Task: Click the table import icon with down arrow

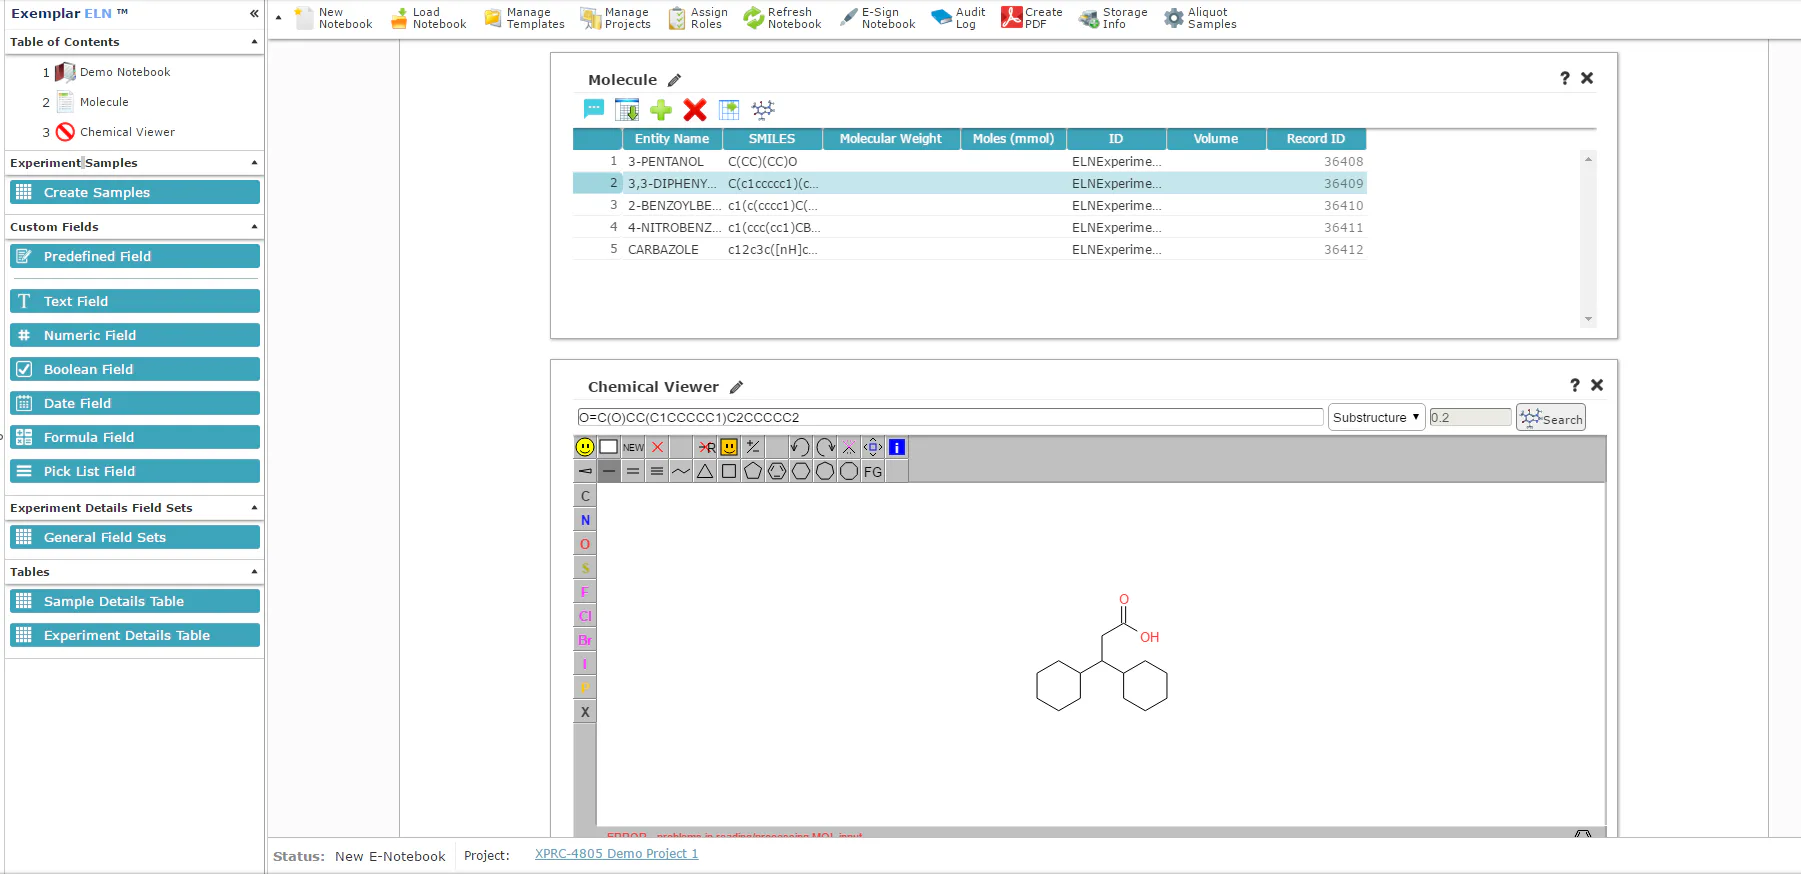Action: click(x=627, y=110)
